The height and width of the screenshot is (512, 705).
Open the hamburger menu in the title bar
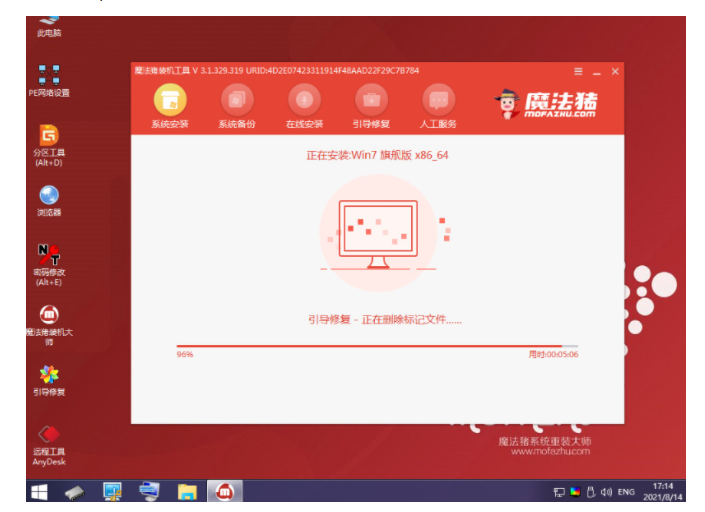coord(578,72)
